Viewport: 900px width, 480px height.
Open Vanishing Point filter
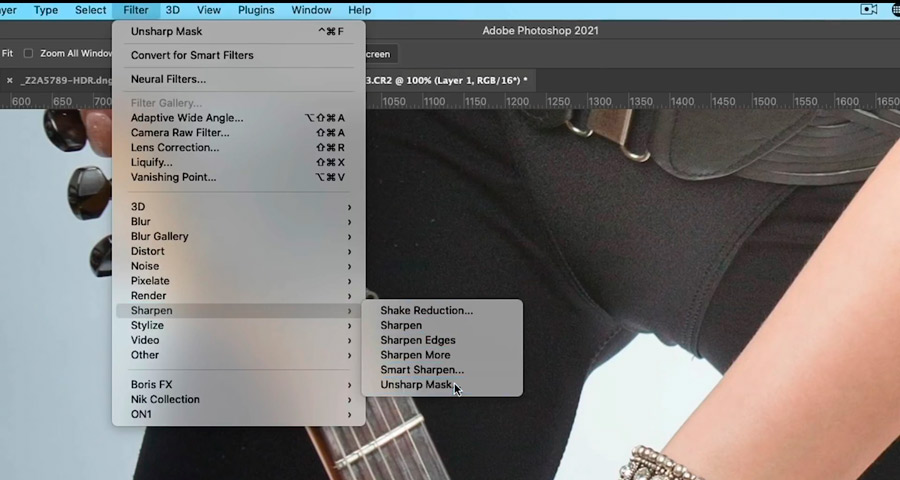(238, 177)
